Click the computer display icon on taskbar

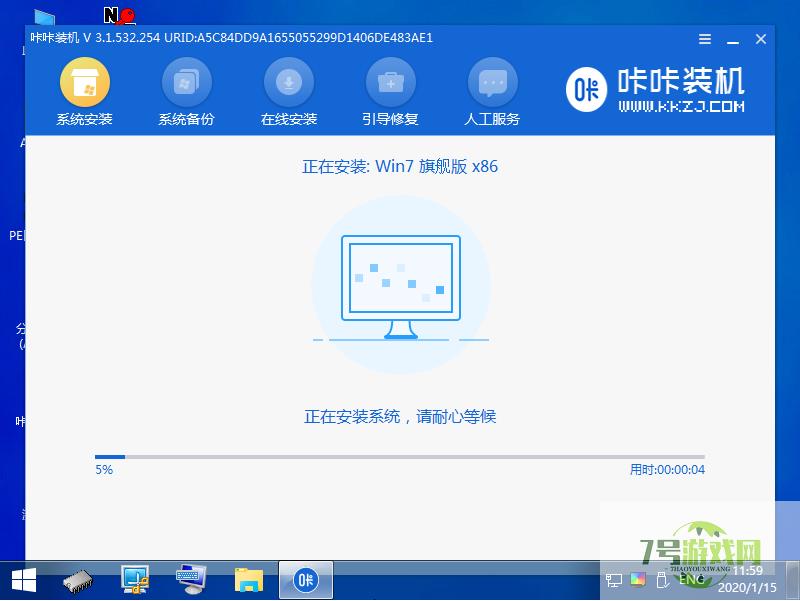pyautogui.click(x=133, y=580)
